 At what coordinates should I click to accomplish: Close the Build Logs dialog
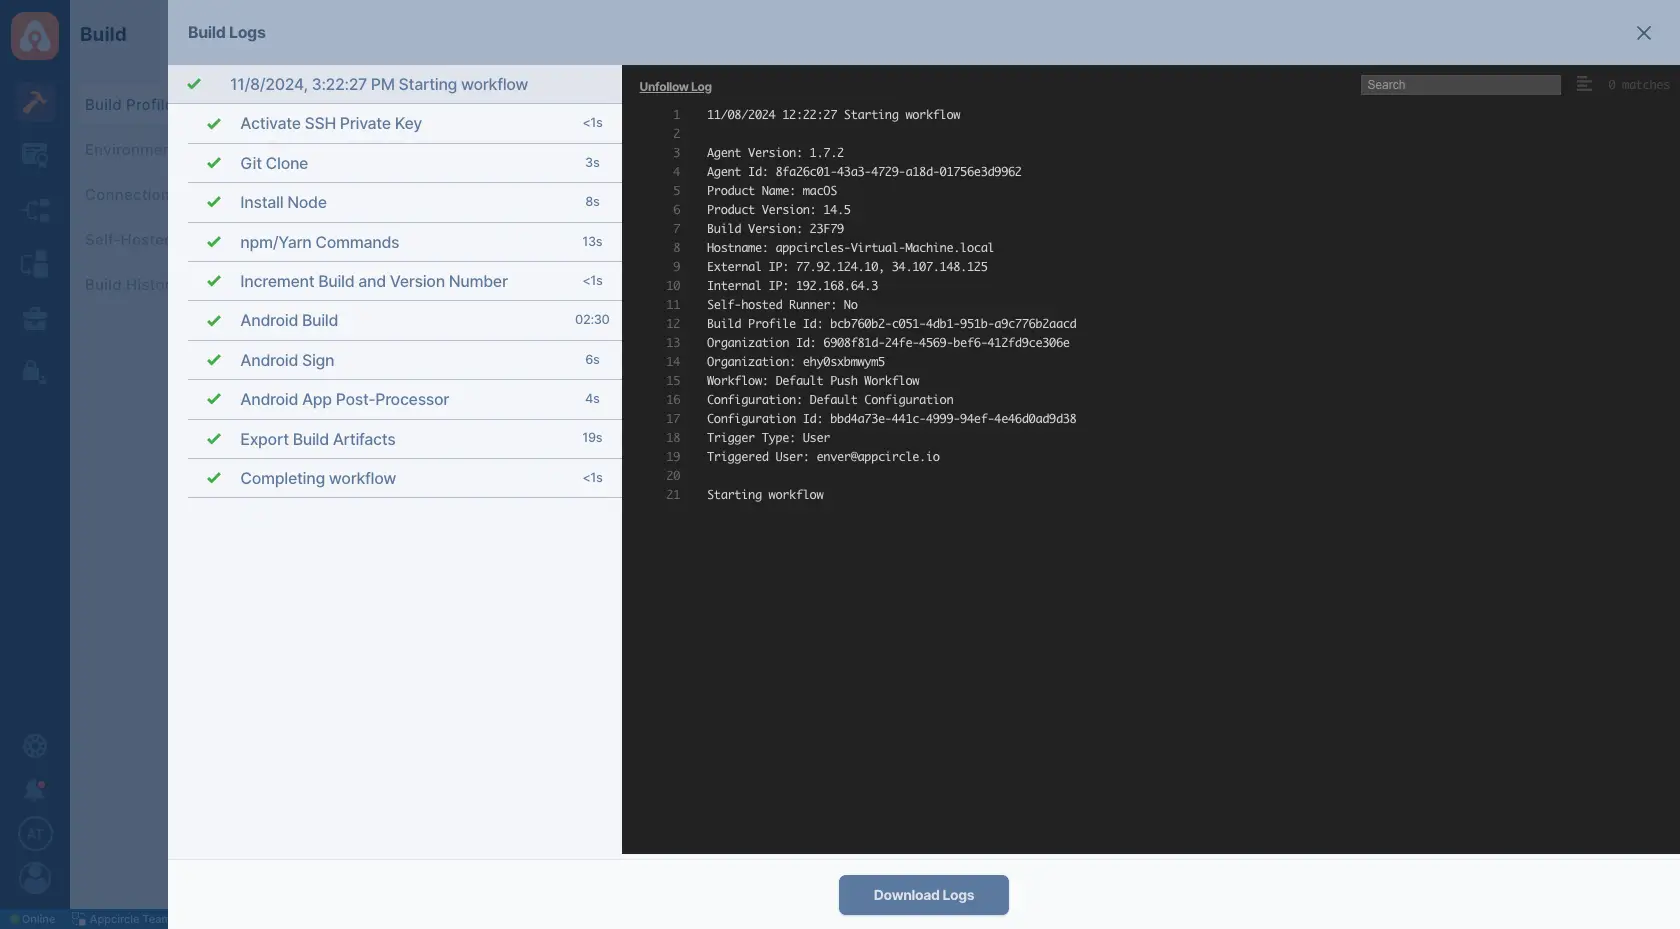tap(1644, 33)
